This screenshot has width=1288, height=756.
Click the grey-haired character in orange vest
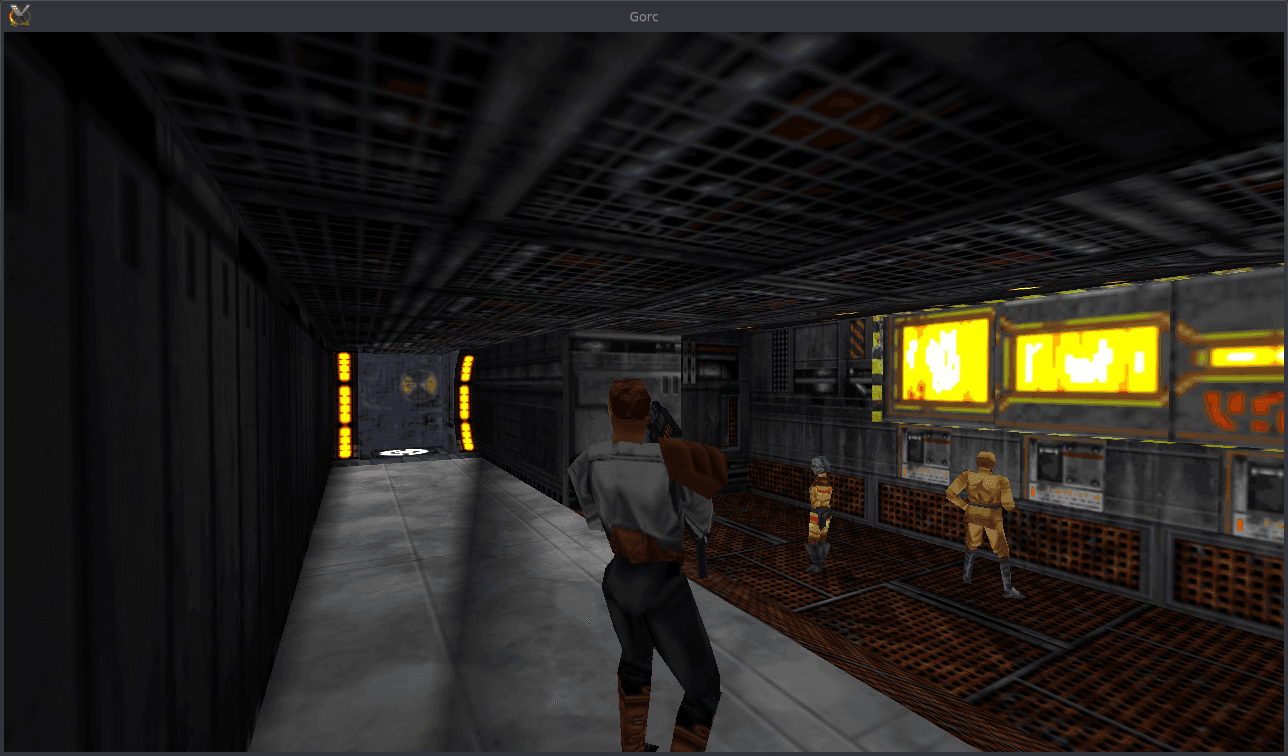(x=820, y=513)
